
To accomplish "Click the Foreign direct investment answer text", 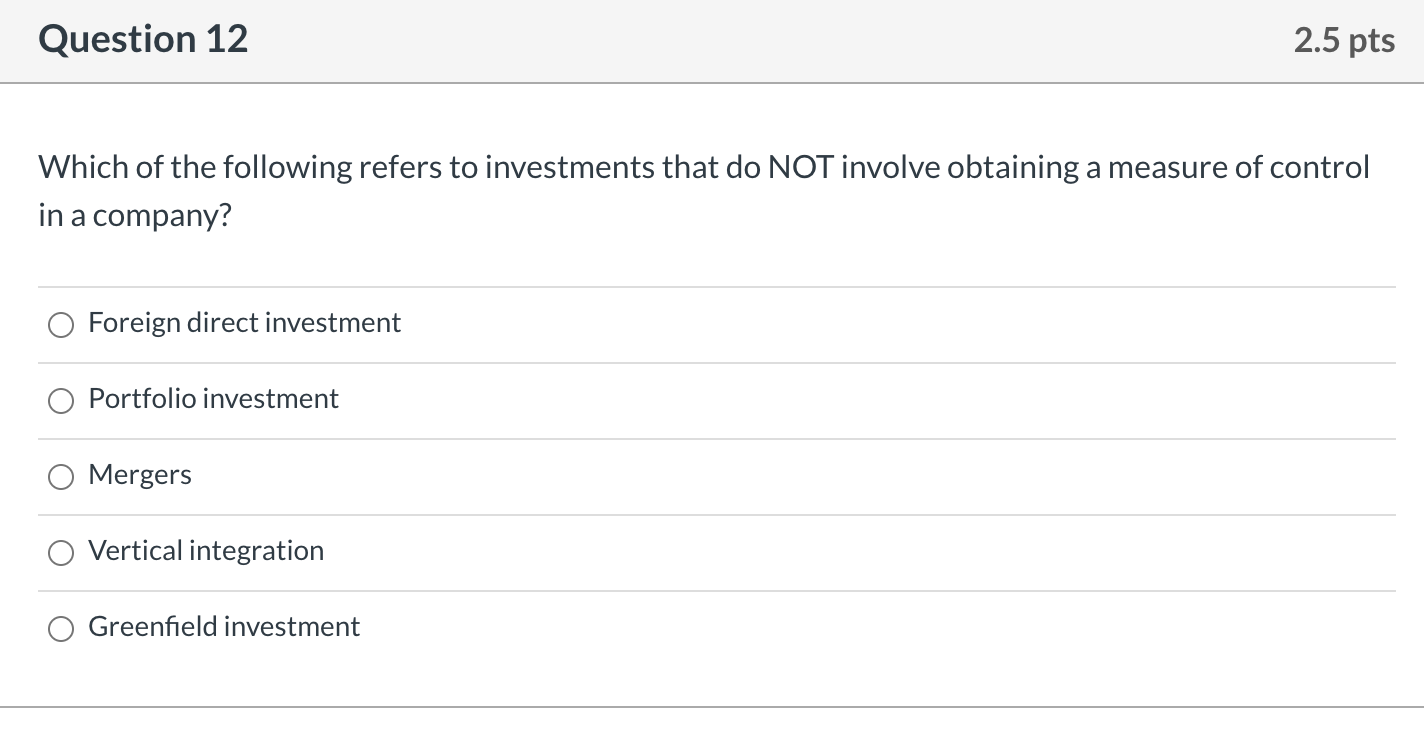I will 244,323.
